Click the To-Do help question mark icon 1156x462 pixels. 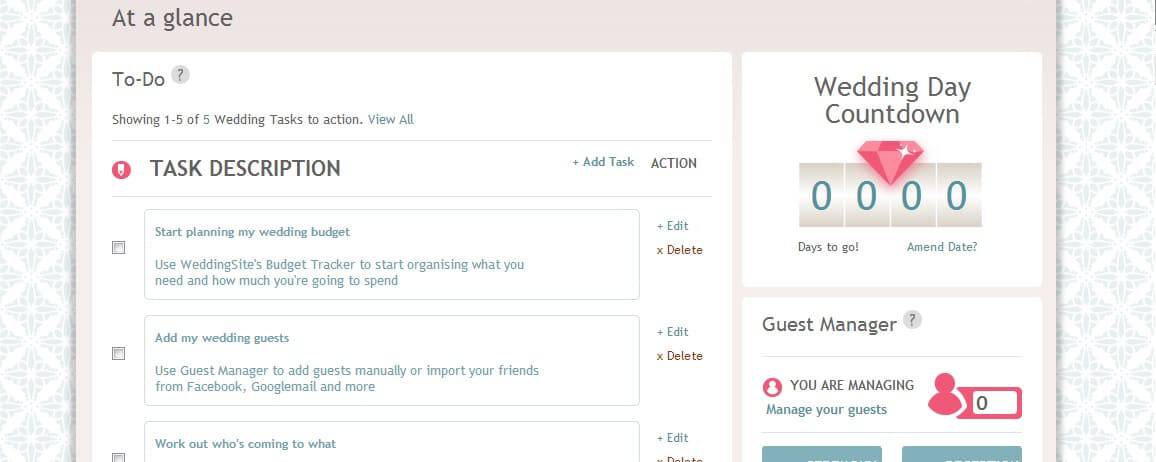(x=180, y=74)
